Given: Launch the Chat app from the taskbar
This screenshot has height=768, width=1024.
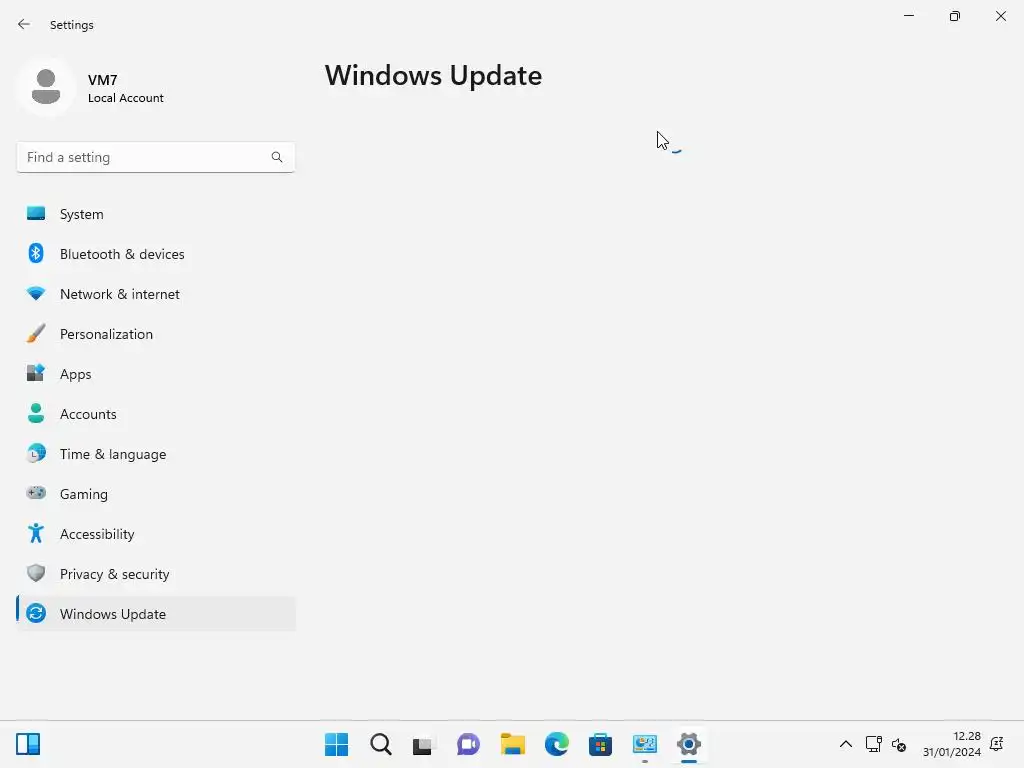Looking at the screenshot, I should click(468, 744).
